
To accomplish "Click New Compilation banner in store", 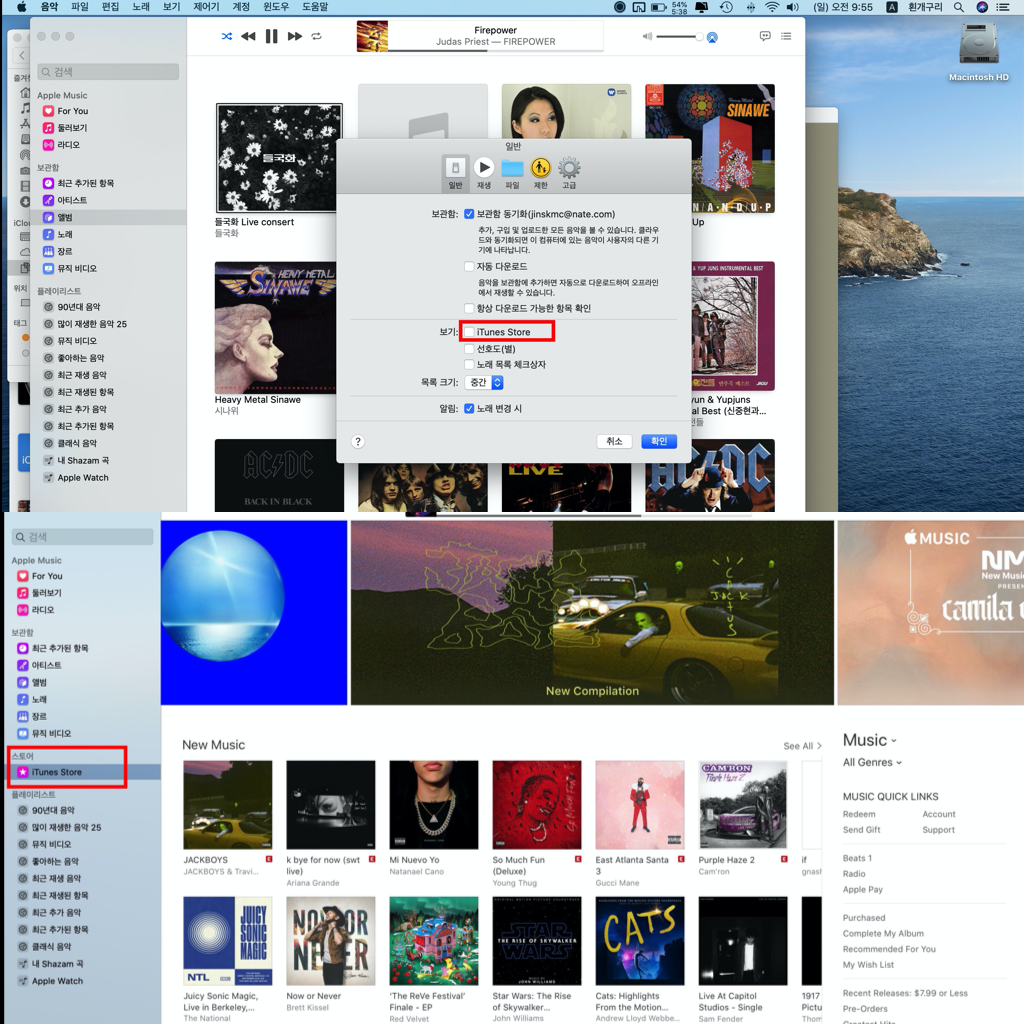I will (x=592, y=613).
